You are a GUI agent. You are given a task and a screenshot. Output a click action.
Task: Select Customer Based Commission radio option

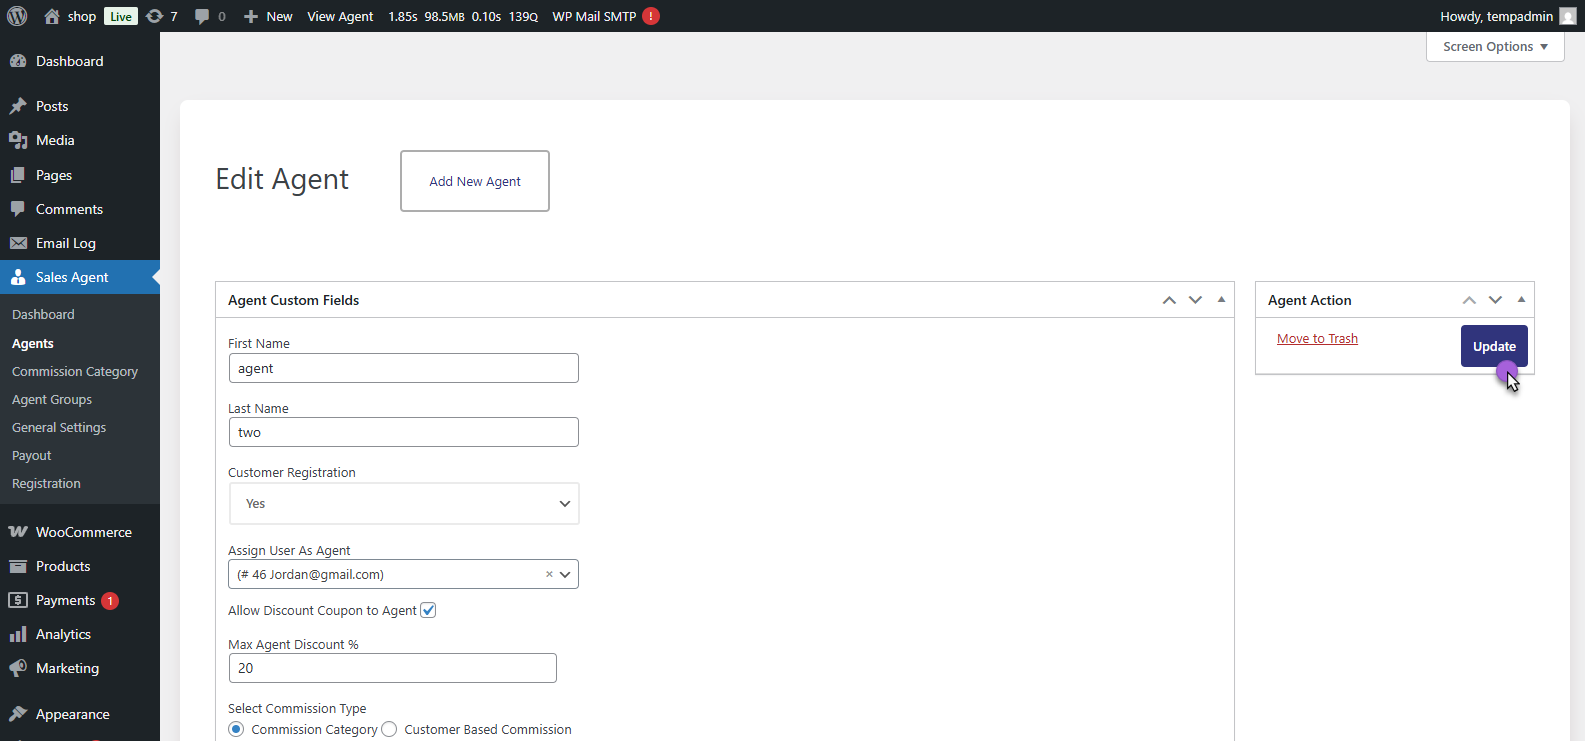tap(389, 729)
